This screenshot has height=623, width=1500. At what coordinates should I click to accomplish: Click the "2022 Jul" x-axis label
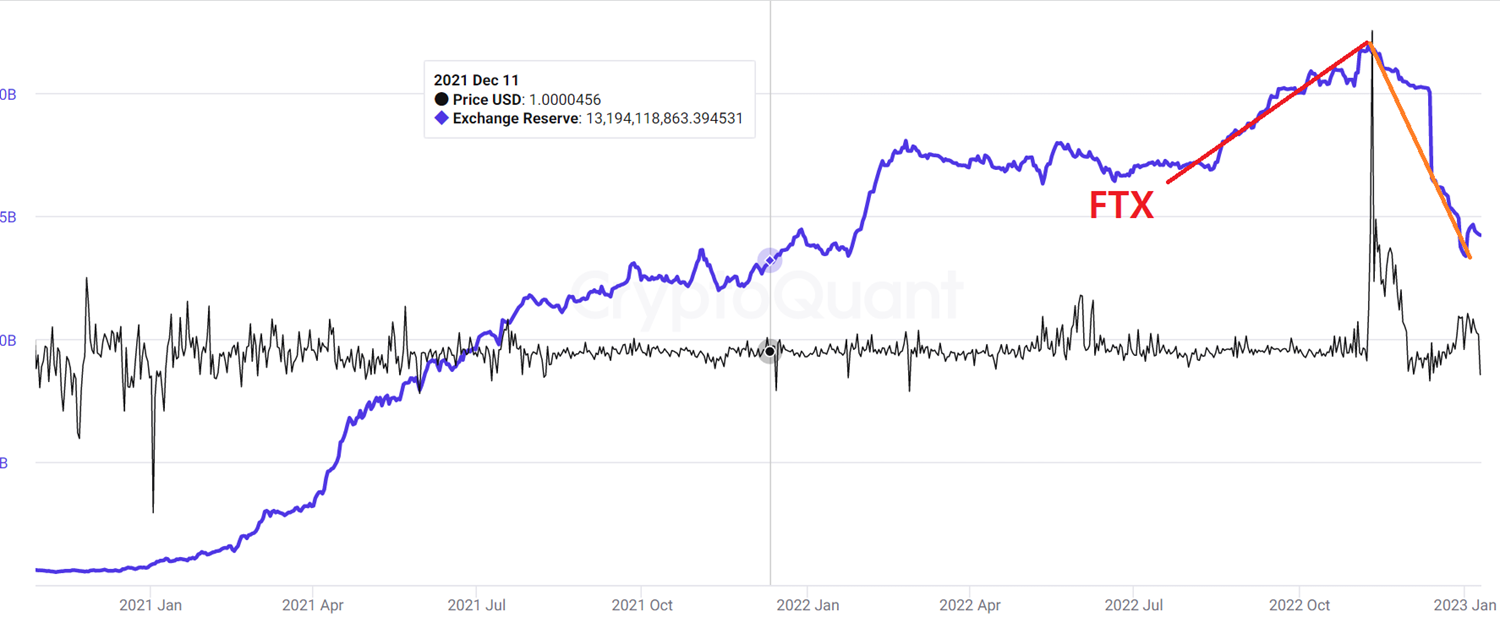[x=1134, y=604]
